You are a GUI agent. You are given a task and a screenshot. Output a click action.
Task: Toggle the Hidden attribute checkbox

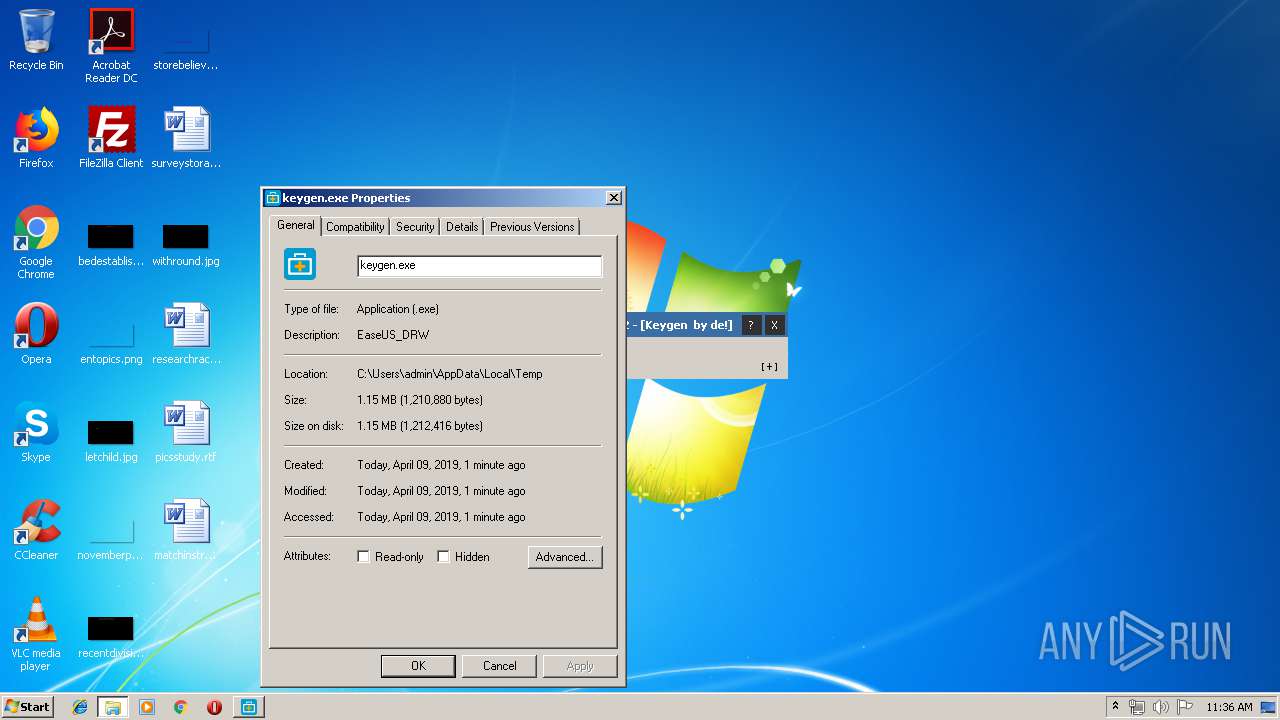click(x=443, y=557)
